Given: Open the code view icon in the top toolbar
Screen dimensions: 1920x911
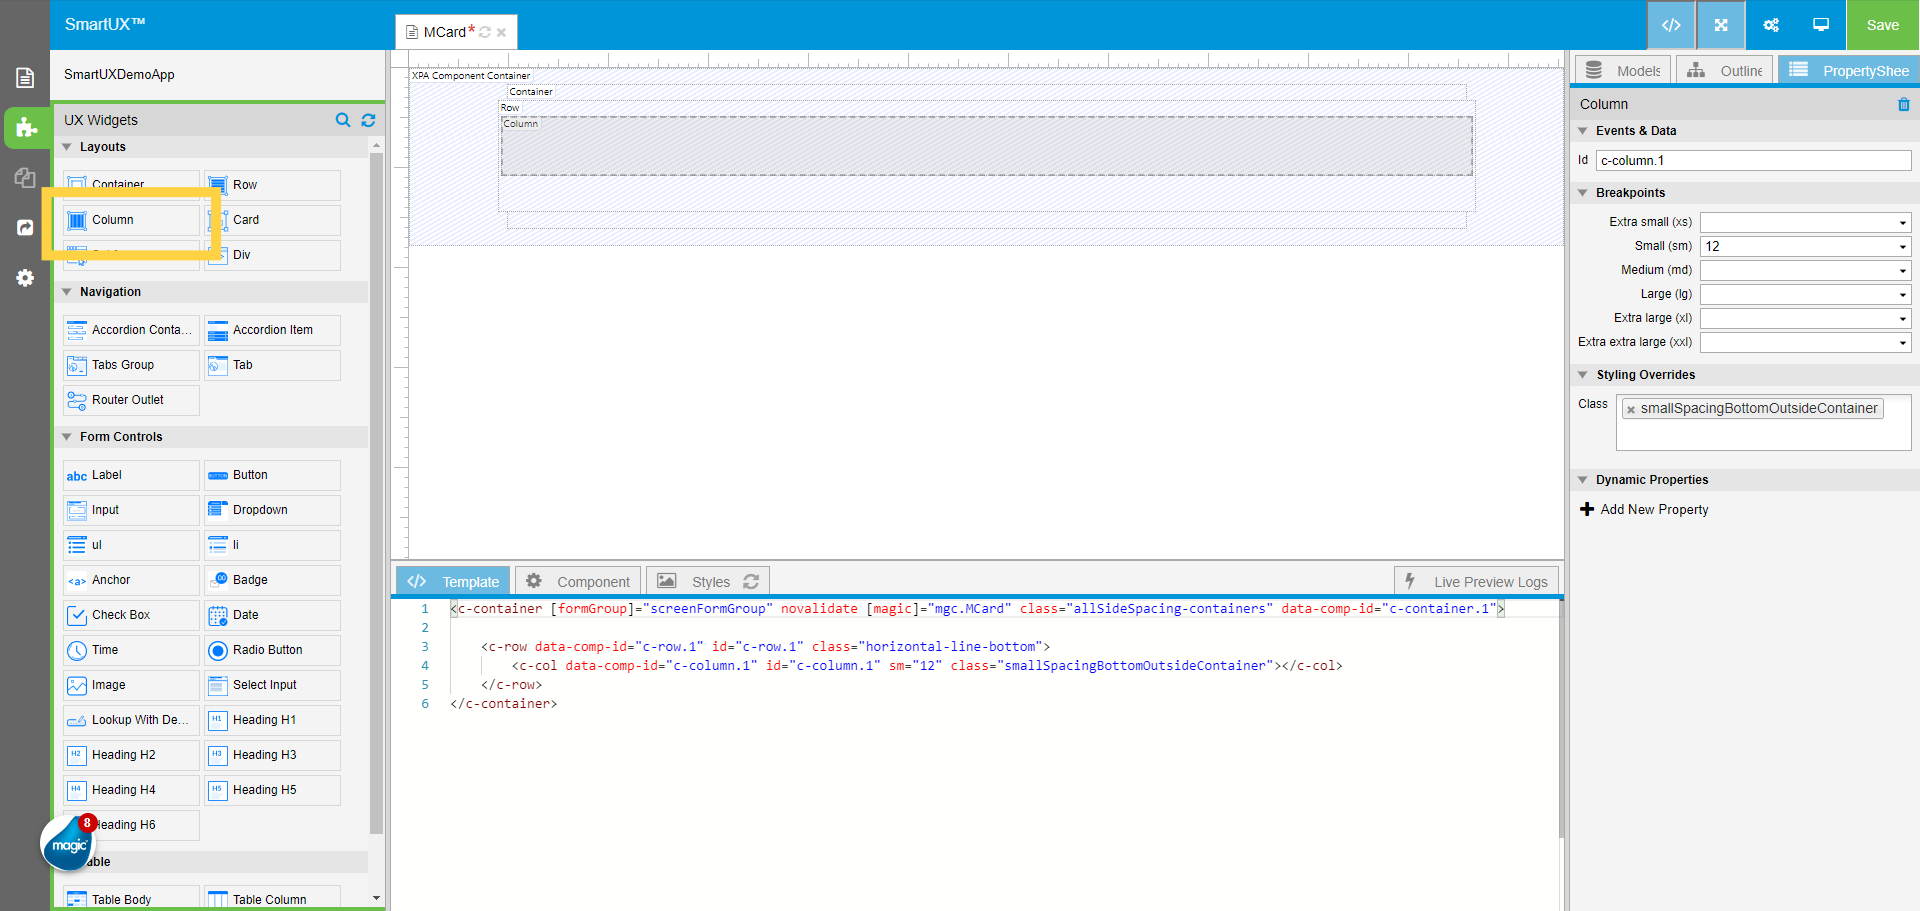Looking at the screenshot, I should click(1671, 25).
